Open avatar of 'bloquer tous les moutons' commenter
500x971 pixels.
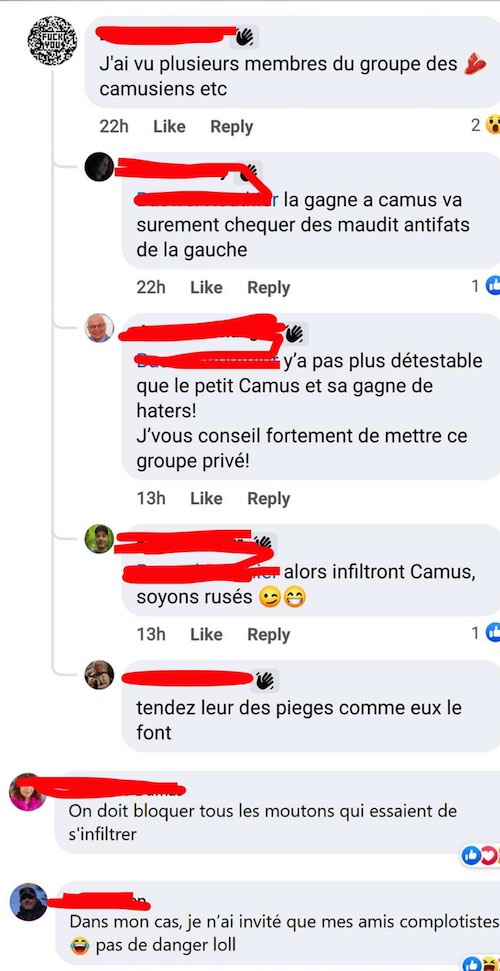click(28, 791)
